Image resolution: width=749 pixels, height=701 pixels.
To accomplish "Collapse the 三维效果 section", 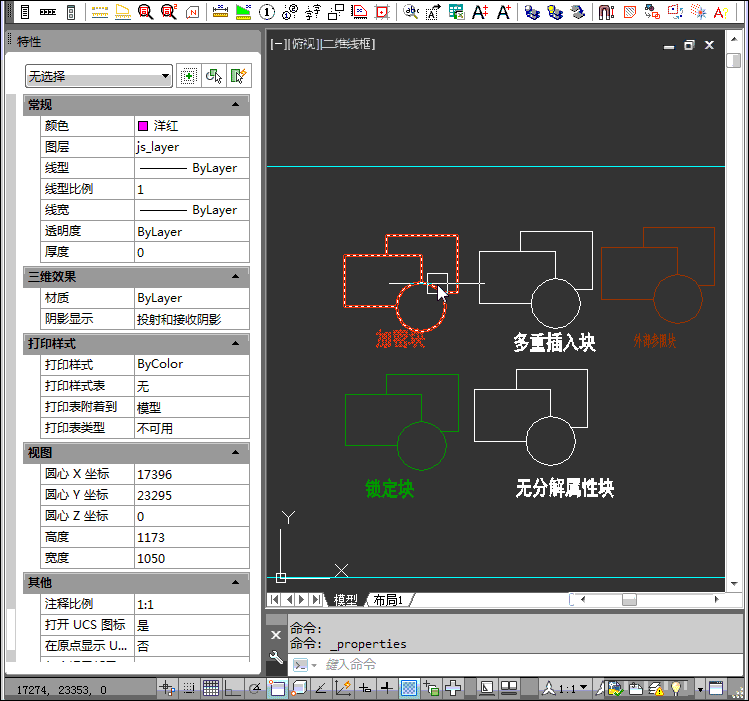I will tap(235, 276).
